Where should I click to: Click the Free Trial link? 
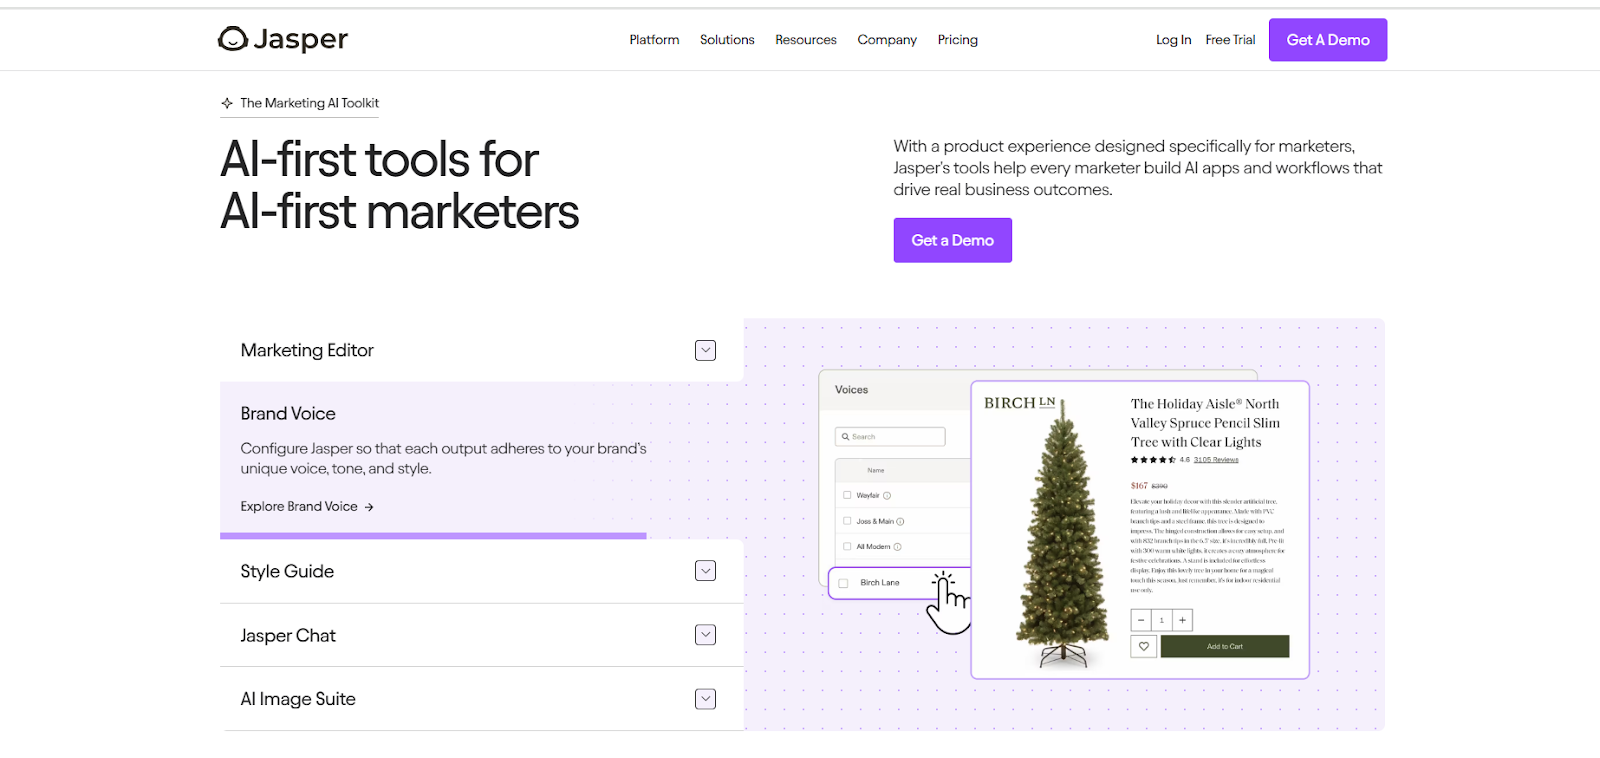click(x=1230, y=40)
